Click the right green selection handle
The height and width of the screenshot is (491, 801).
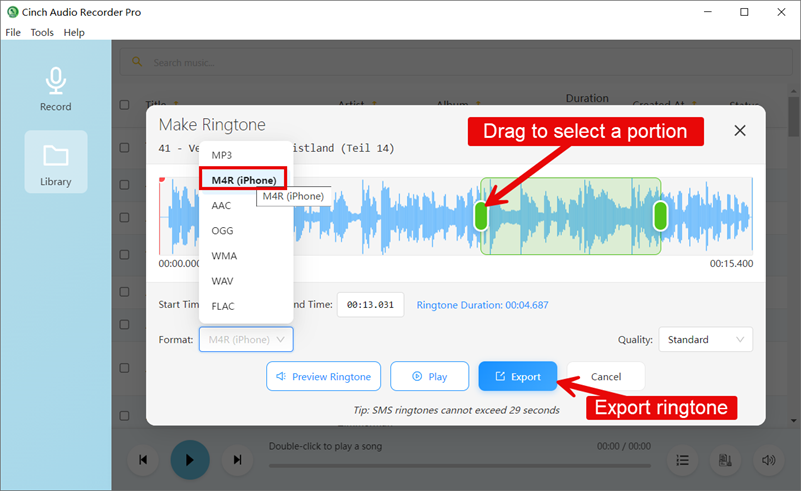point(660,215)
